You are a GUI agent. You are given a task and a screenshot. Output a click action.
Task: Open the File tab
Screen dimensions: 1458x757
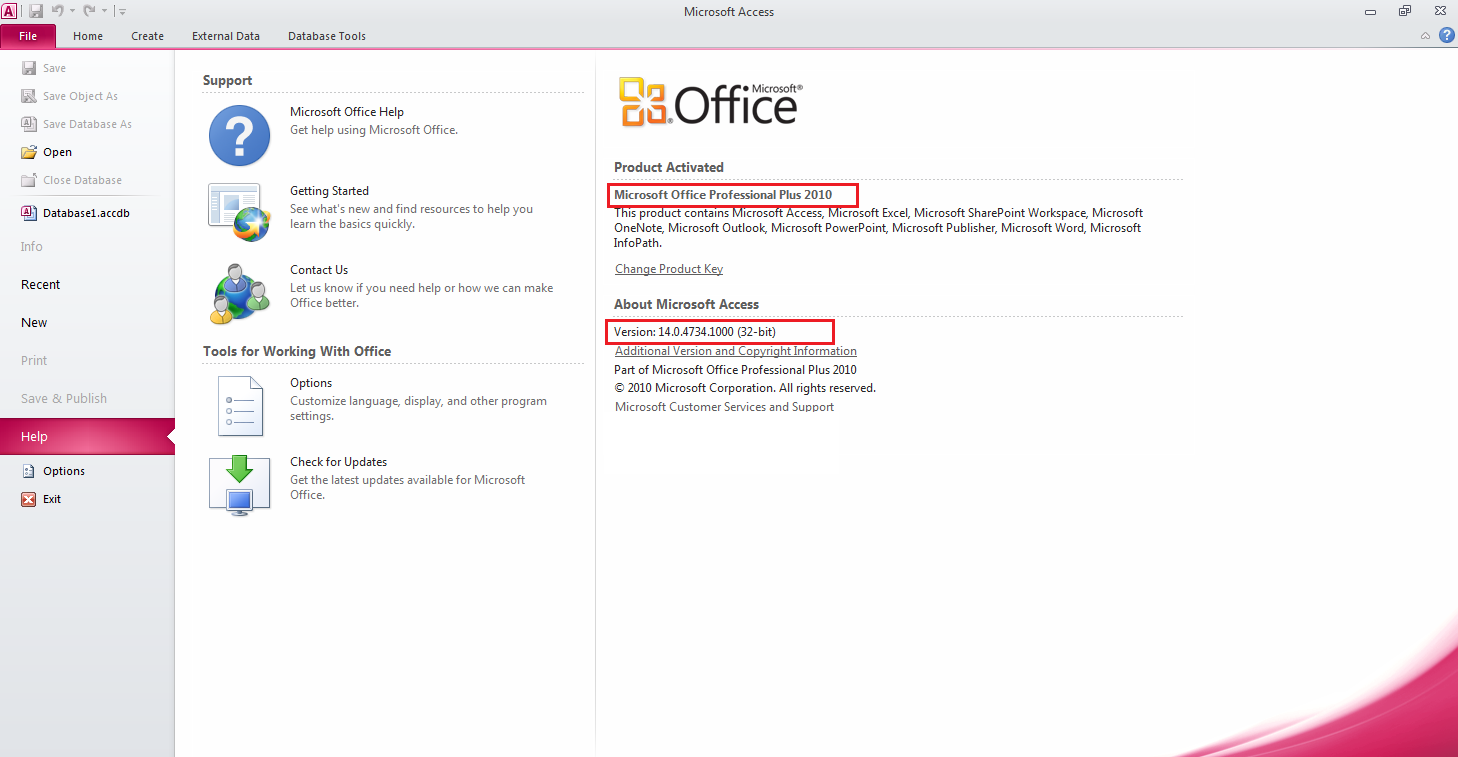[x=28, y=36]
